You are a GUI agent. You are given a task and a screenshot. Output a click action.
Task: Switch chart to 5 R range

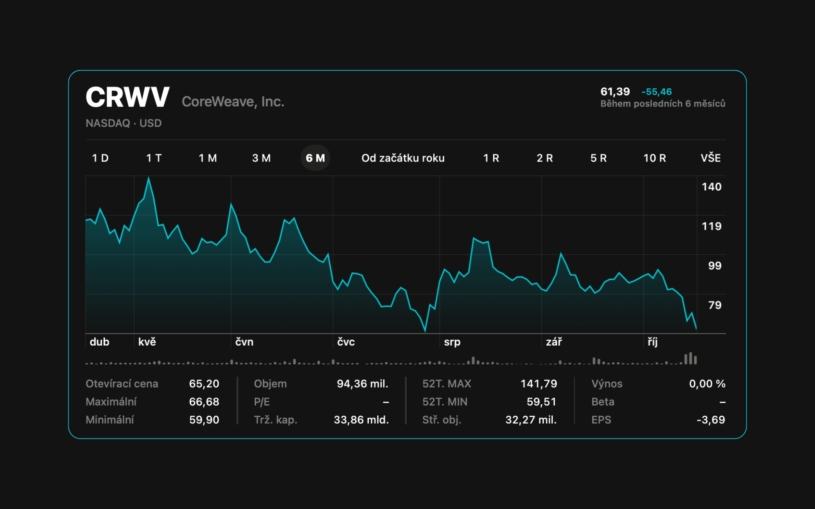598,158
